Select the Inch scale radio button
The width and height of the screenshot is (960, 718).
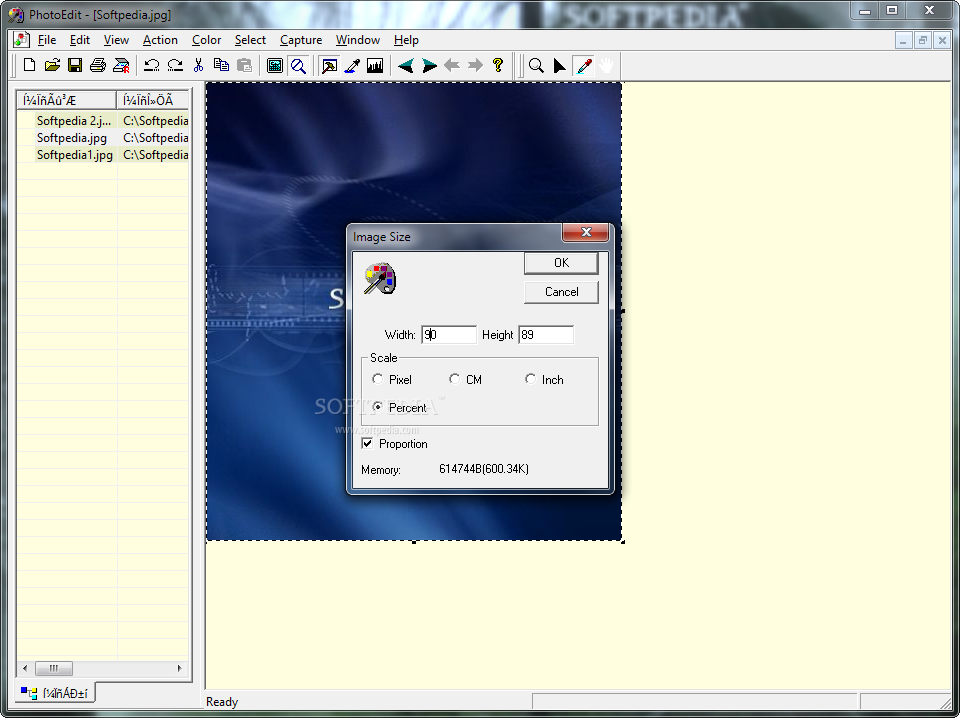click(x=530, y=379)
